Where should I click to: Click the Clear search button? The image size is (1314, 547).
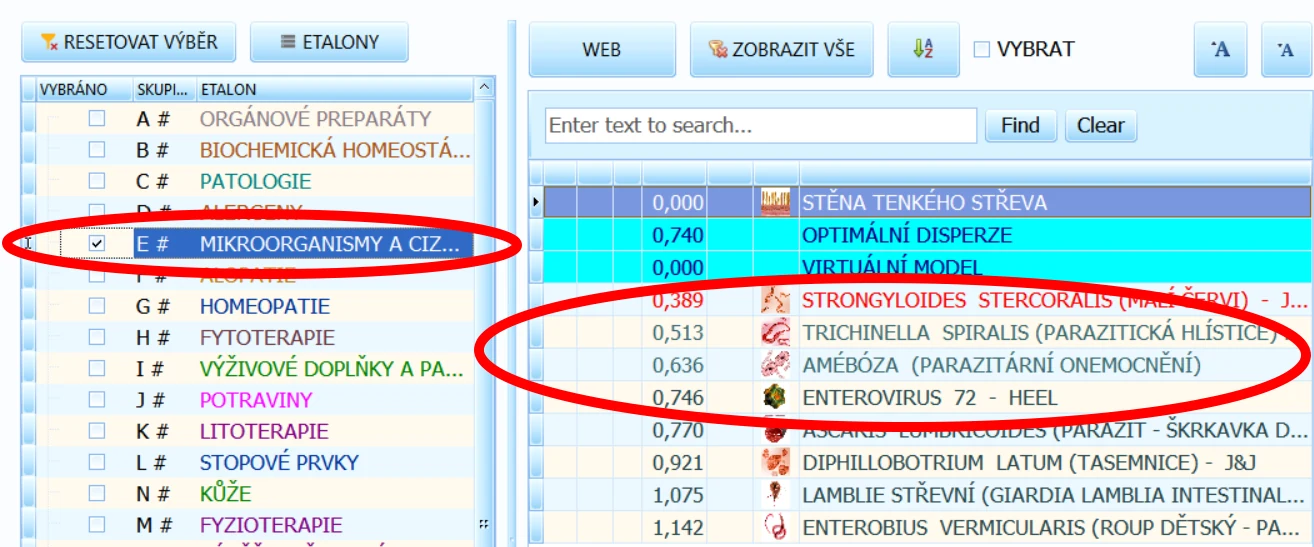[x=1101, y=126]
